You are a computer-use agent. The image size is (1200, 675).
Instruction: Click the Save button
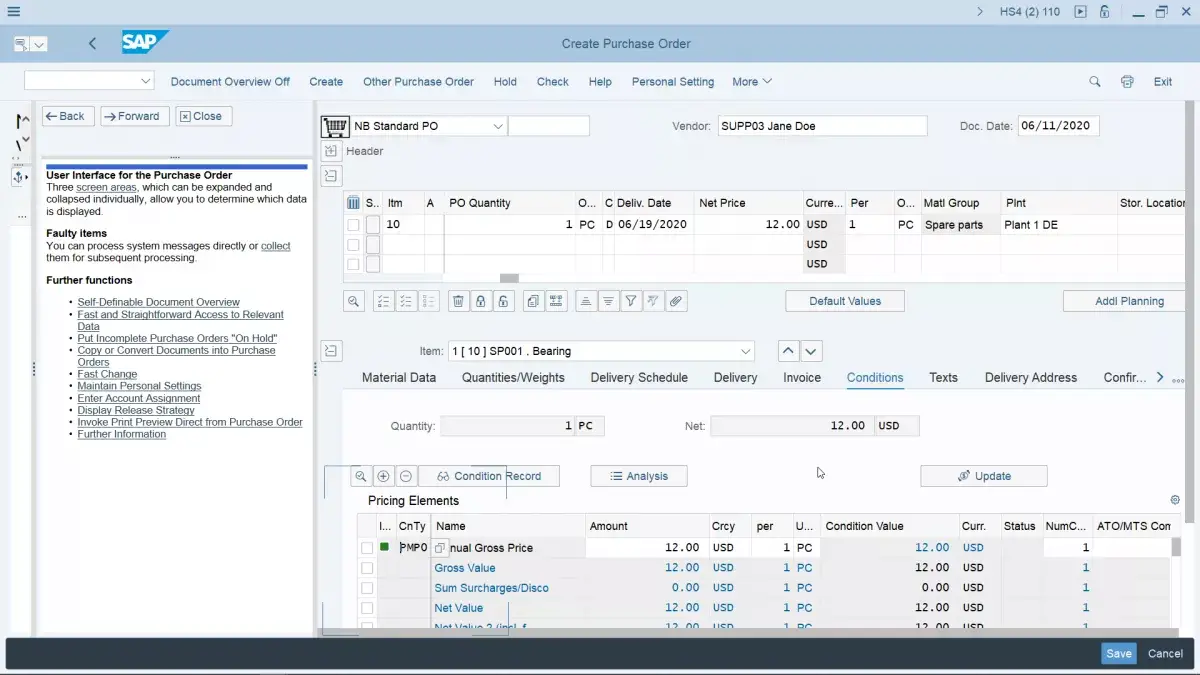(x=1119, y=653)
